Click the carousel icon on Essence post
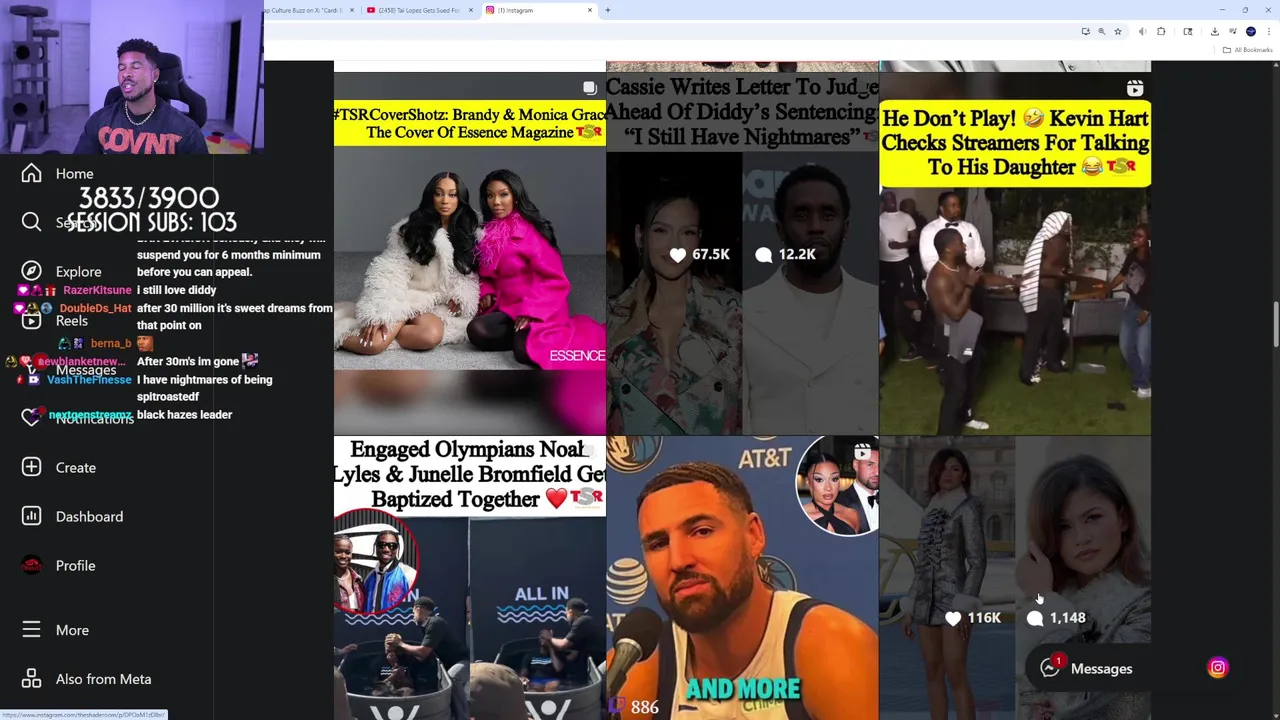This screenshot has width=1280, height=720. click(x=589, y=88)
